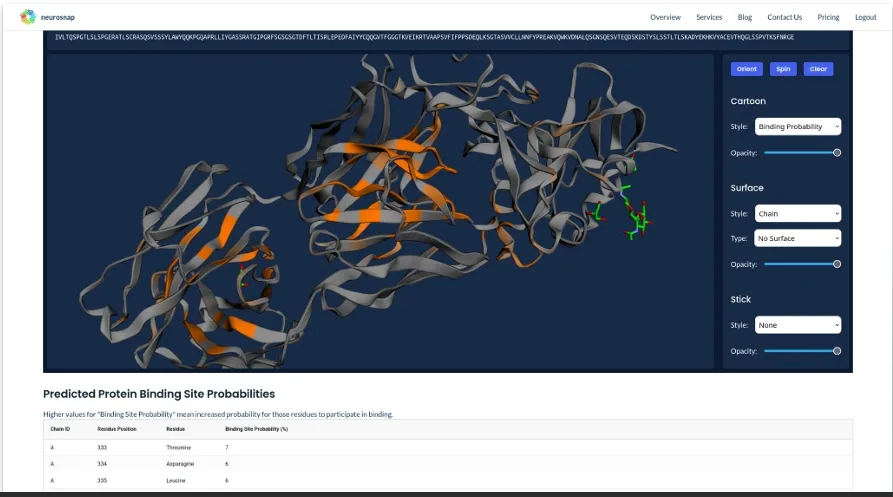893x497 pixels.
Task: Select the Threonine residue cell
Action: (178, 447)
